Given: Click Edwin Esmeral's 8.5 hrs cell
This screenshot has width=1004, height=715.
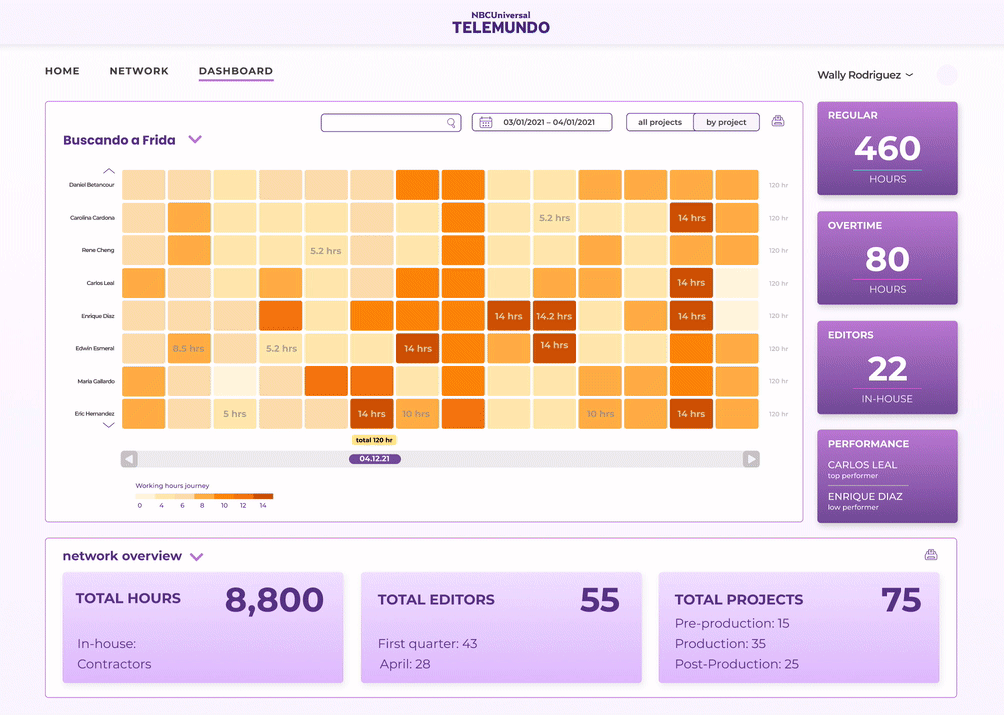Looking at the screenshot, I should point(189,348).
